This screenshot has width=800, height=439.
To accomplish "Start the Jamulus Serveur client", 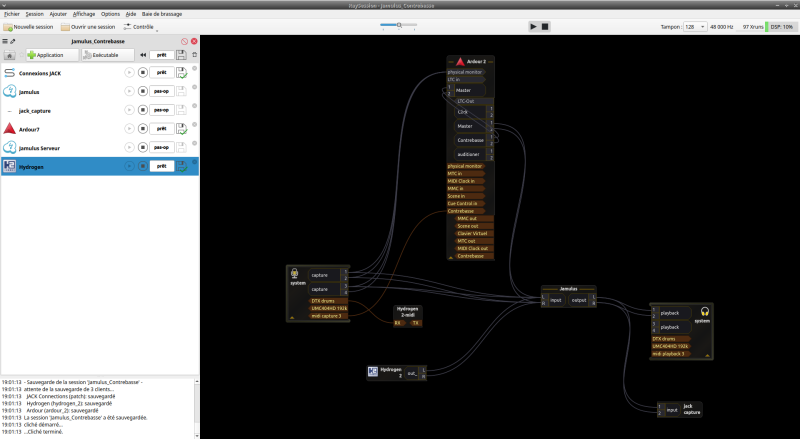I will click(128, 147).
